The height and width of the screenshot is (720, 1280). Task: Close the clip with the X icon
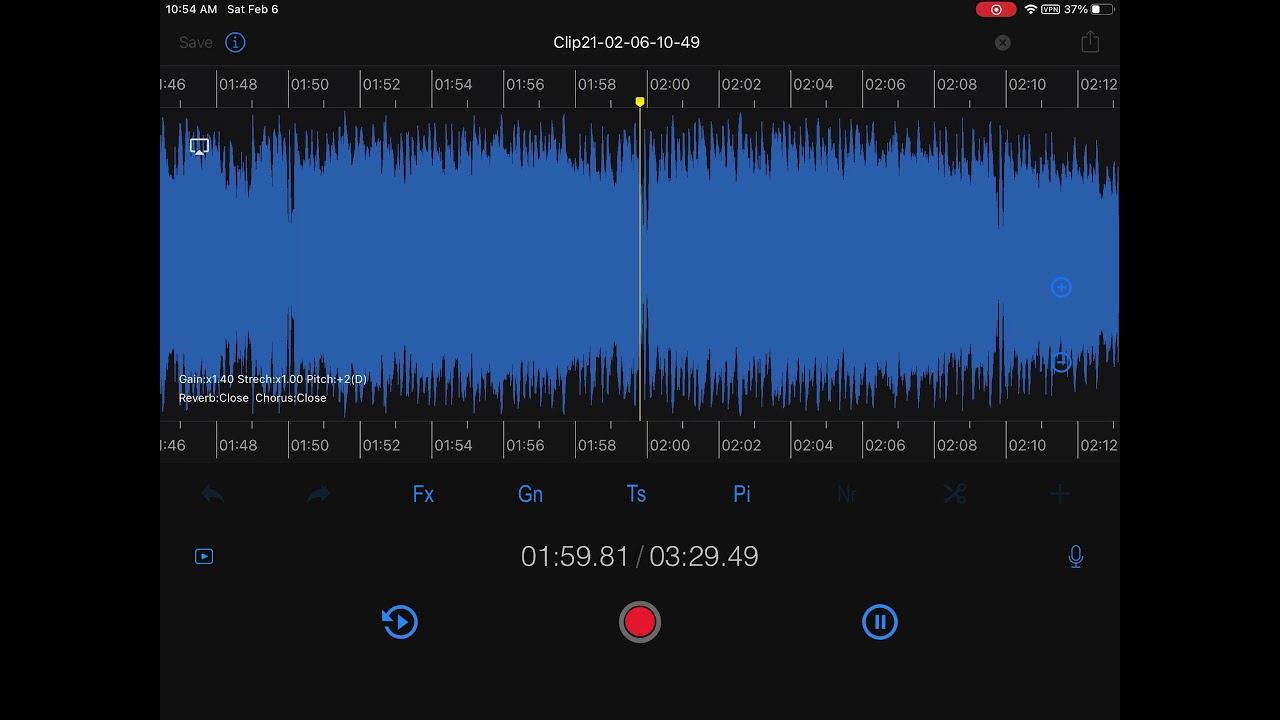point(1002,42)
